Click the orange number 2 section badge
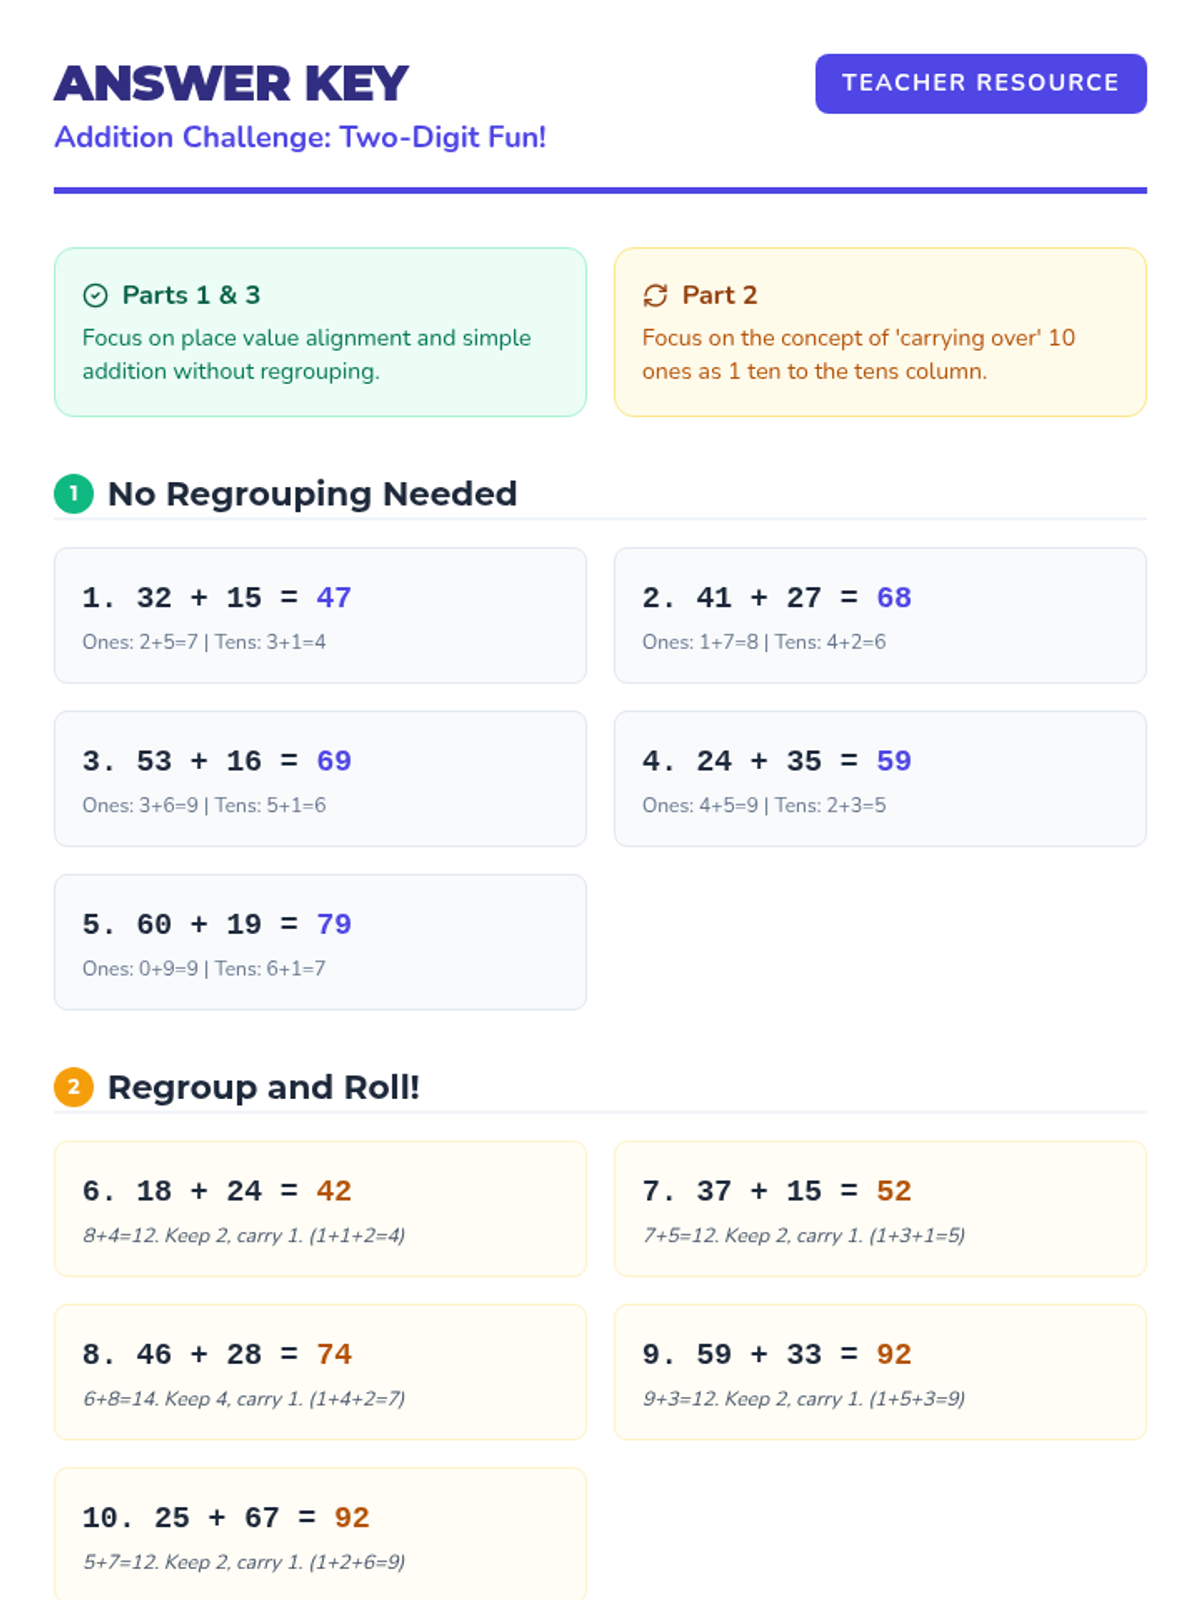1200x1600 pixels. (x=73, y=1087)
